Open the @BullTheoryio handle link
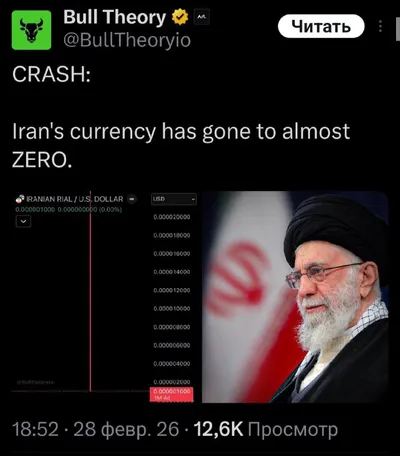Screen dimensions: 400x456 click(x=127, y=41)
